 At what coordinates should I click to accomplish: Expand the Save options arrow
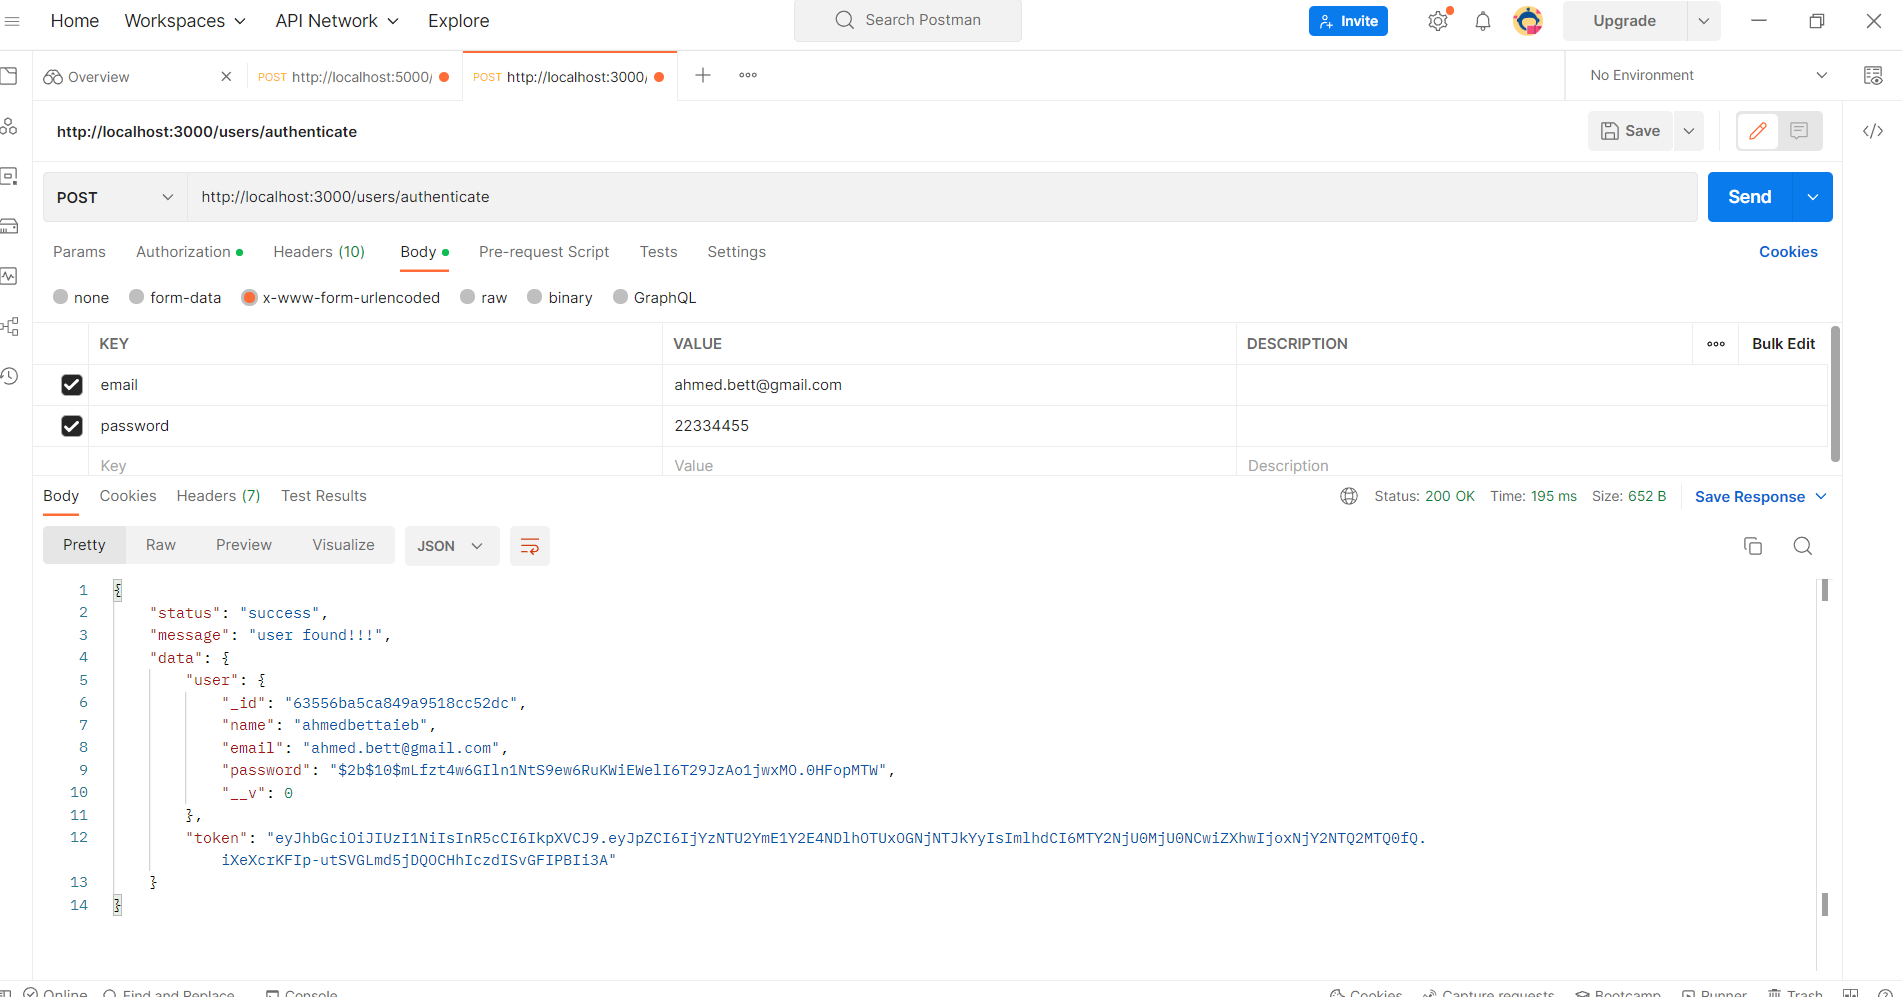pyautogui.click(x=1689, y=131)
